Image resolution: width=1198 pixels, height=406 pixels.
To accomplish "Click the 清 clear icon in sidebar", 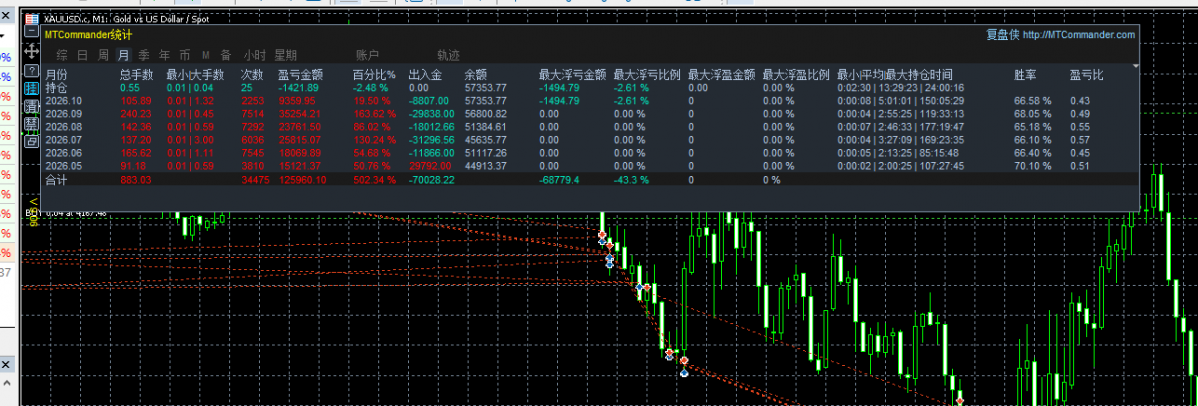I will [31, 106].
